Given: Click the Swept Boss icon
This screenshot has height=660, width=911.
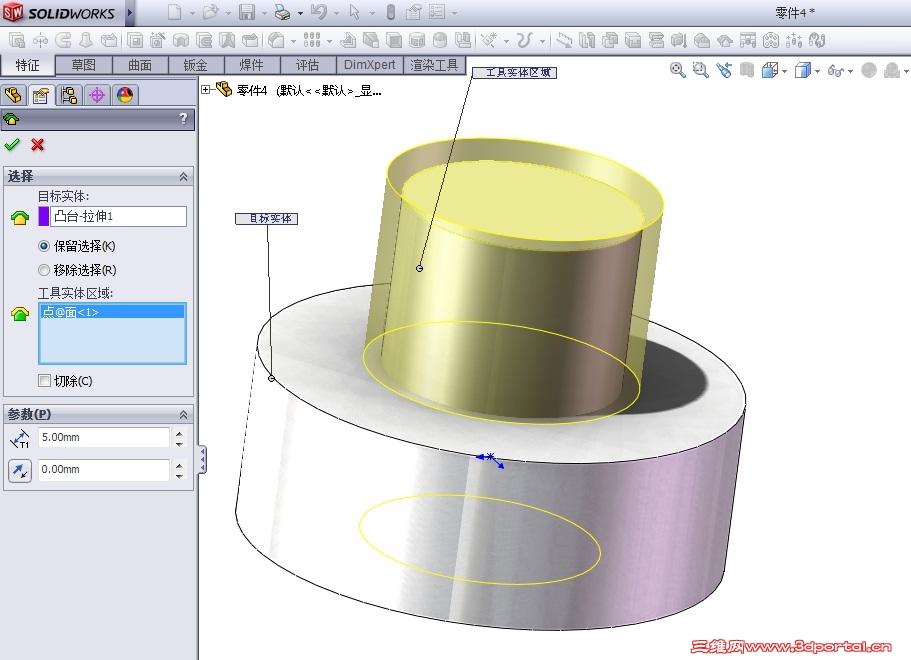Looking at the screenshot, I should pos(63,40).
